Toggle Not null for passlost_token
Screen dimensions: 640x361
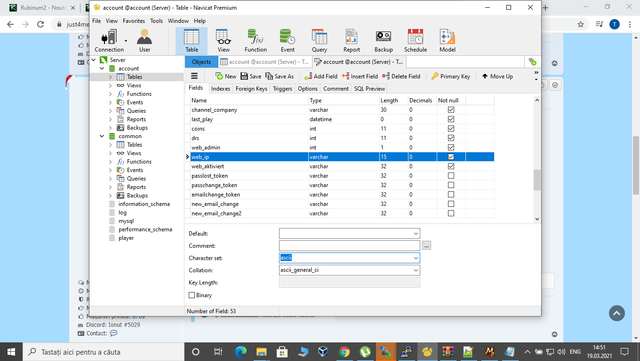pyautogui.click(x=451, y=176)
